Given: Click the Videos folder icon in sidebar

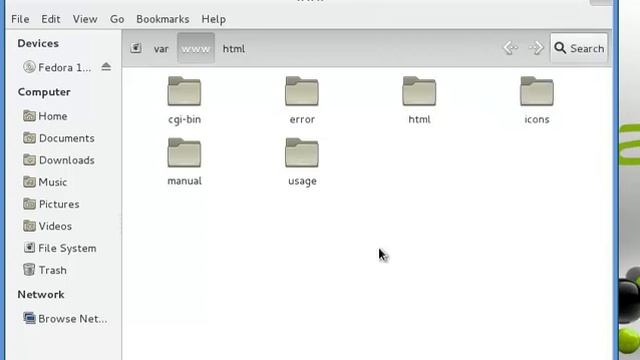Looking at the screenshot, I should [29, 226].
